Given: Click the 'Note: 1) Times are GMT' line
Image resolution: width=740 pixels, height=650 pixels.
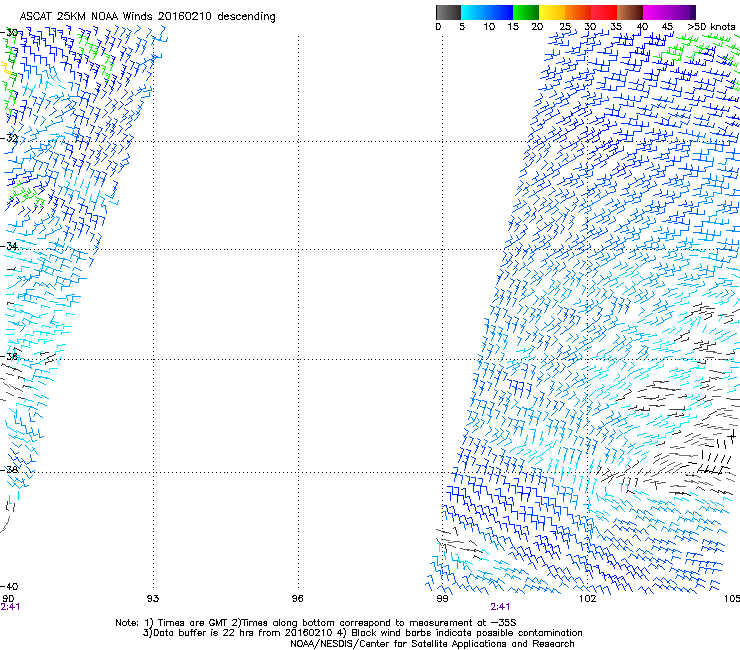Looking at the screenshot, I should pyautogui.click(x=316, y=623).
